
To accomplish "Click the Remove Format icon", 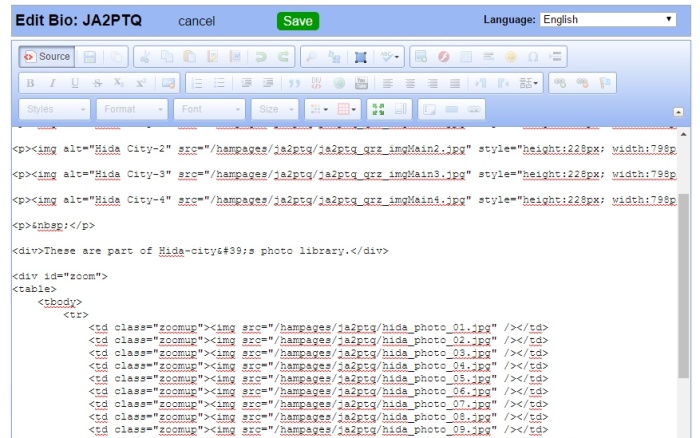I will click(168, 83).
